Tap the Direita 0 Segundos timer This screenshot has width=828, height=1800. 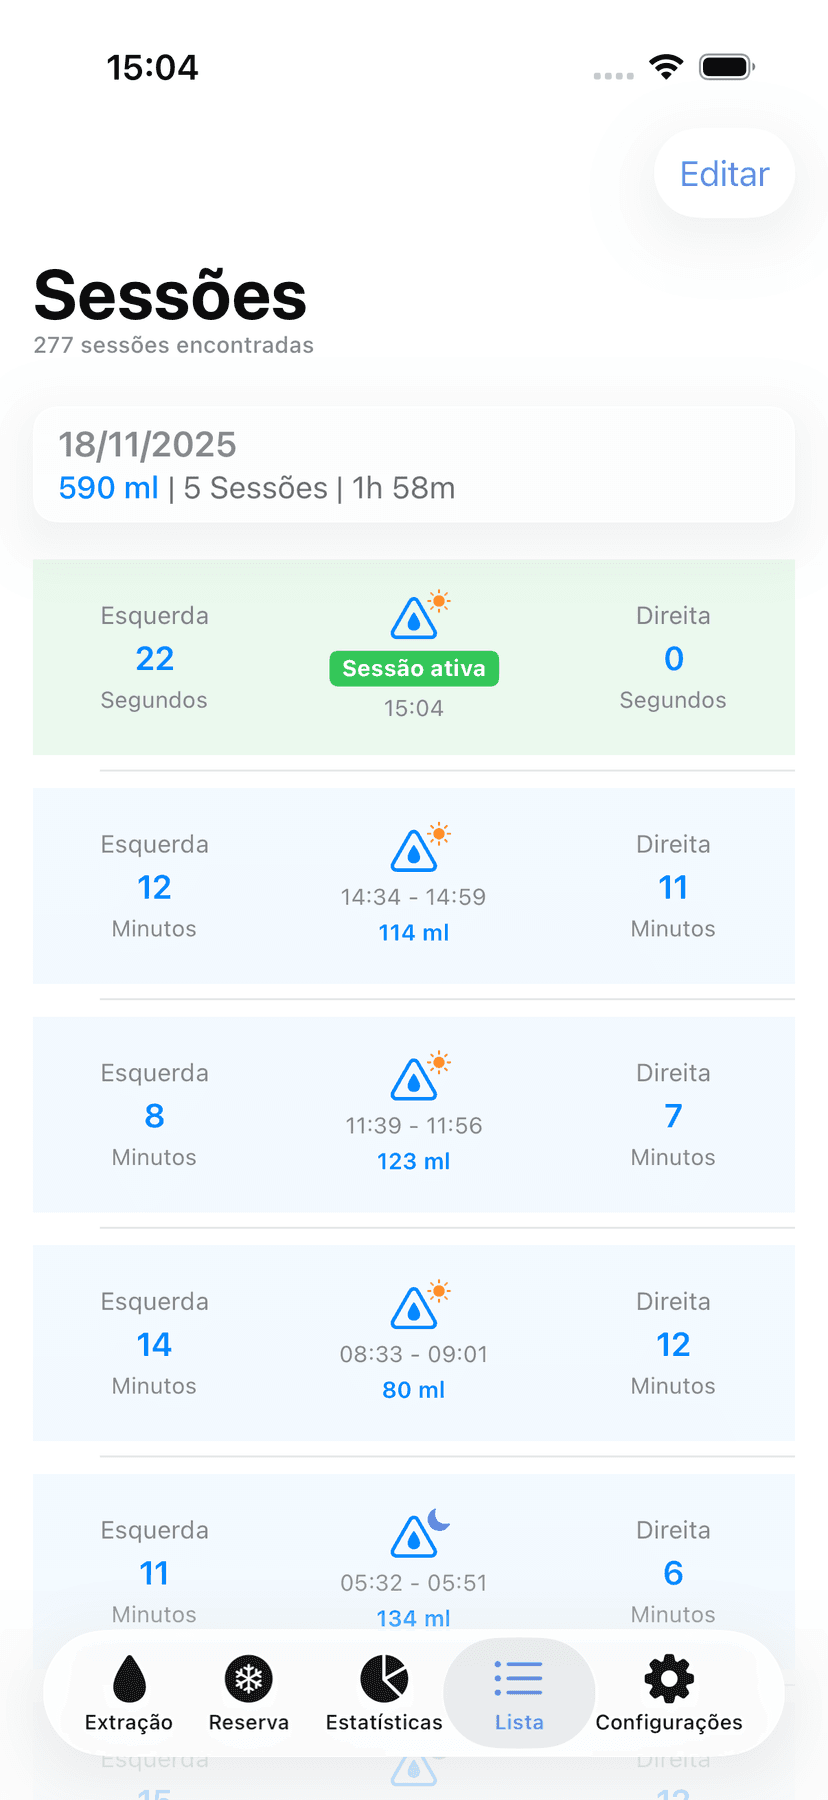point(673,658)
